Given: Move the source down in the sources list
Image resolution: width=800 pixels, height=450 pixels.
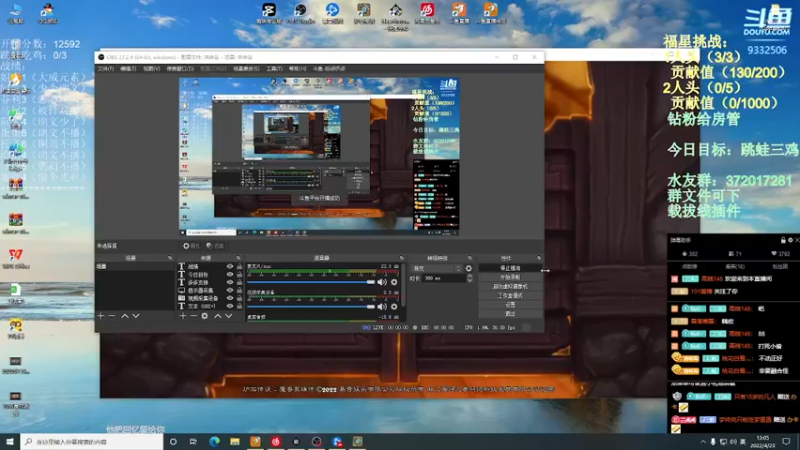Looking at the screenshot, I should coord(229,316).
